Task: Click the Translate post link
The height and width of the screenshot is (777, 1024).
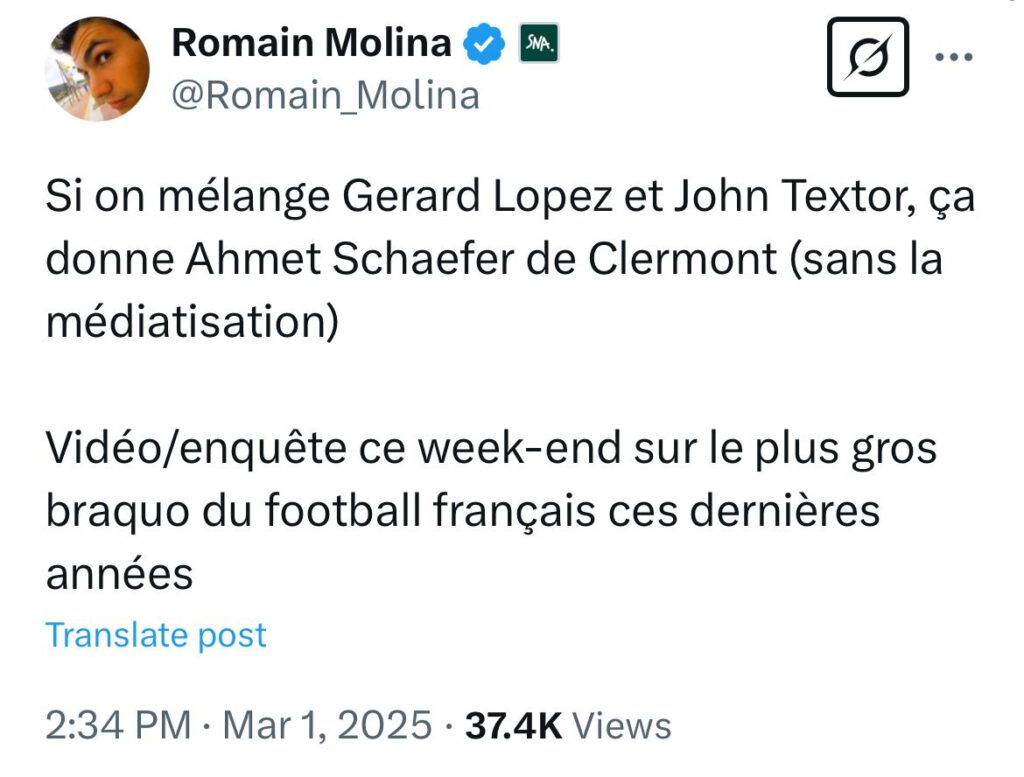Action: [x=156, y=635]
